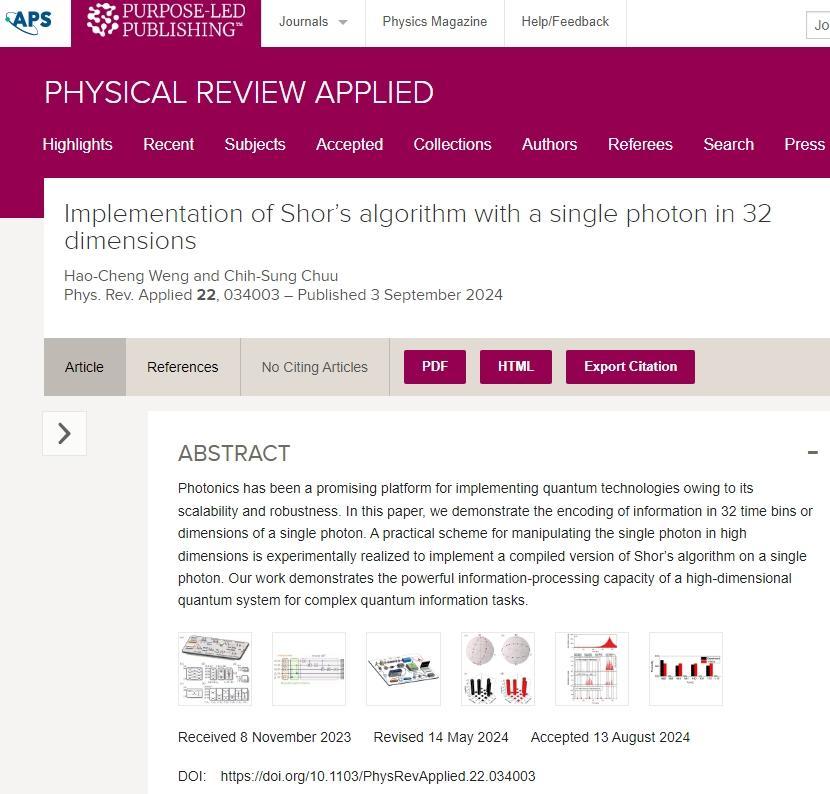Open the red bar chart thumbnail
The height and width of the screenshot is (794, 830).
click(686, 669)
